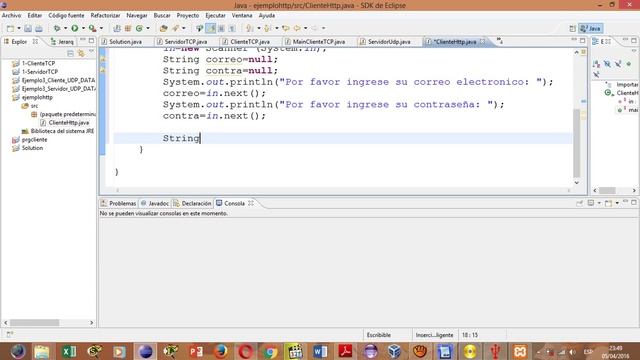Select Biblioteca del sistema JRE node
640x360 pixels.
point(58,131)
